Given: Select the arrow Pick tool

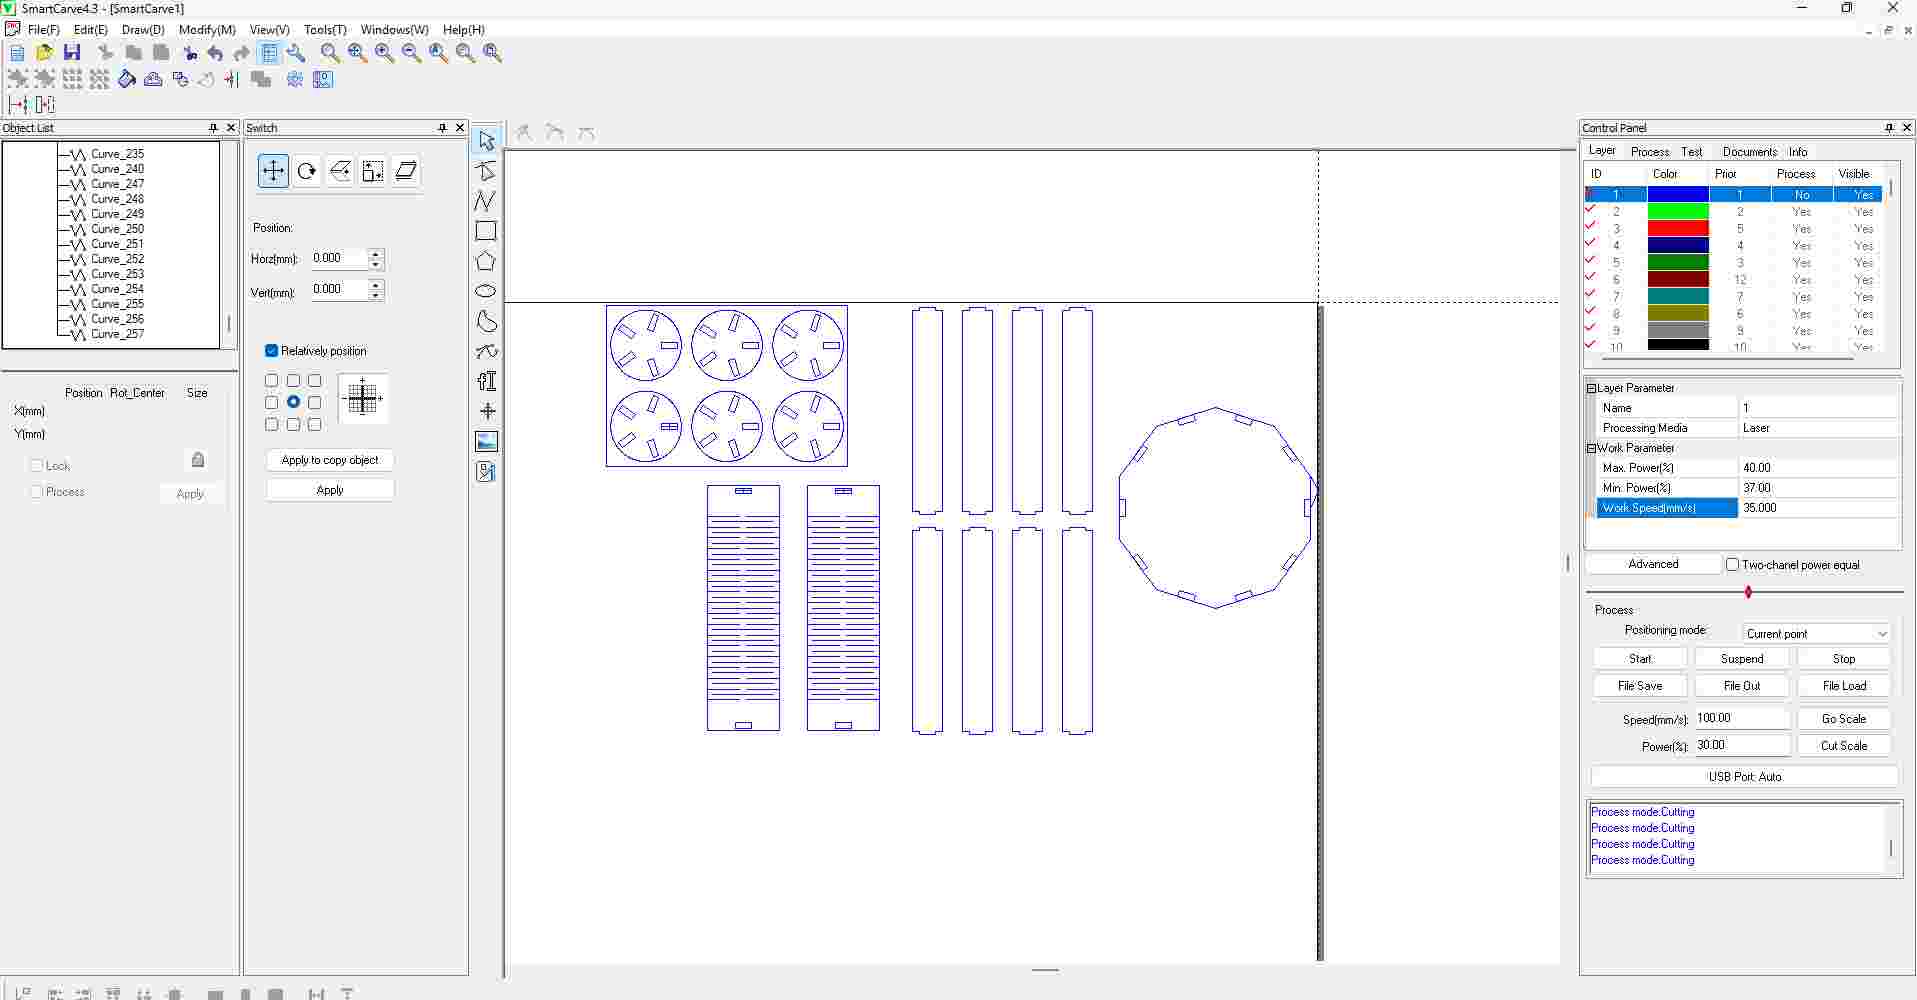Looking at the screenshot, I should (x=486, y=141).
